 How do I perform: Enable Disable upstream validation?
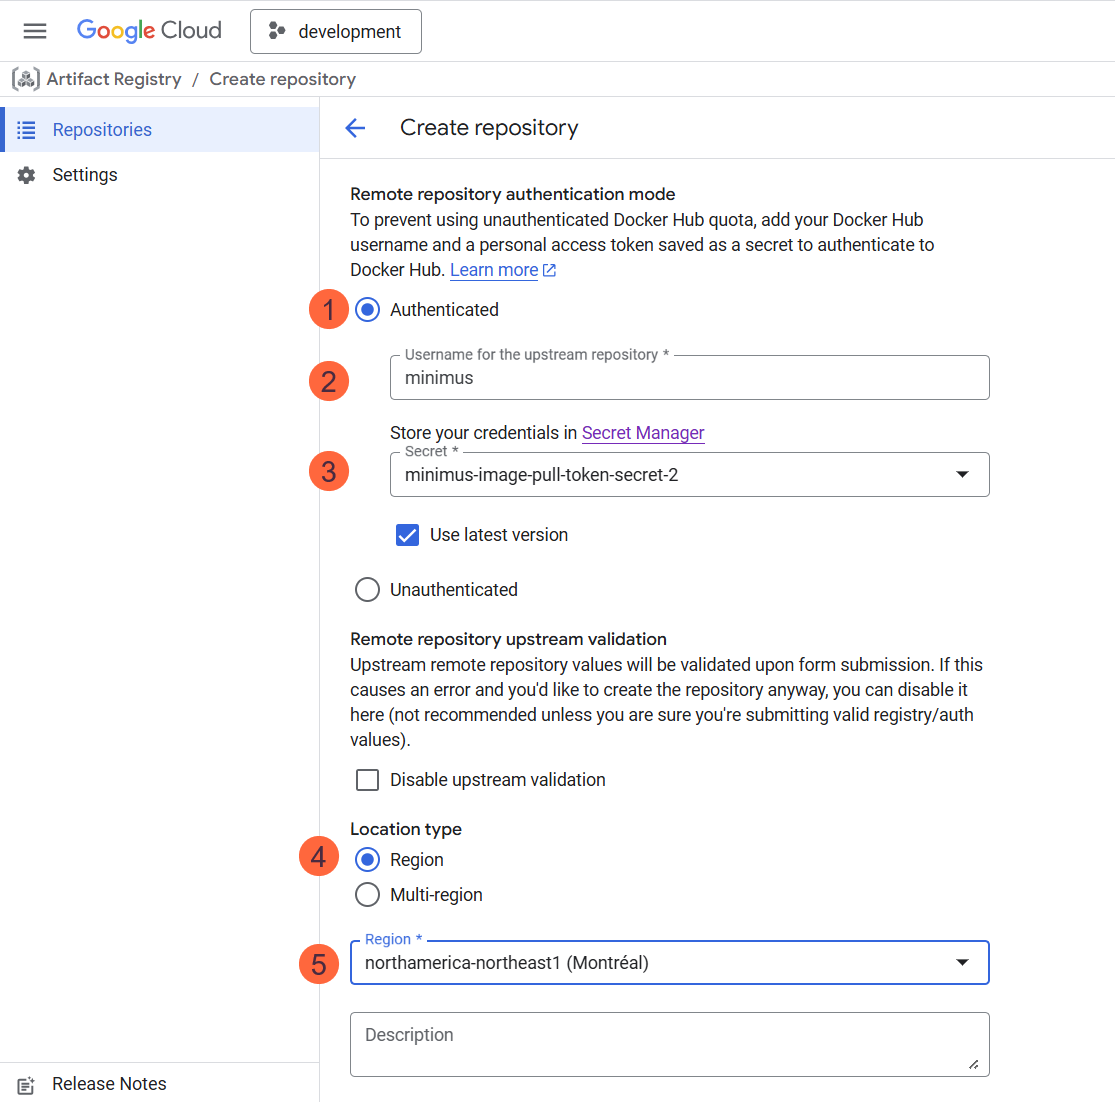[368, 779]
